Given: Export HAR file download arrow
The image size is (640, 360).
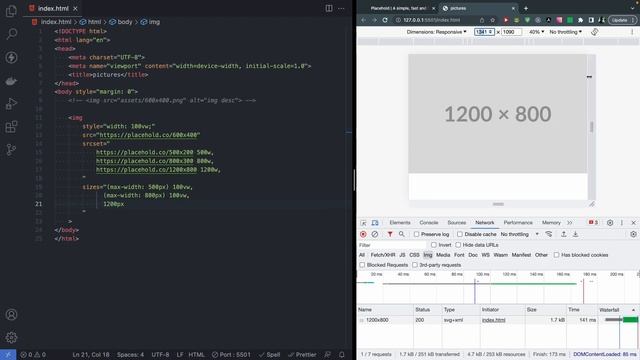Looking at the screenshot, I should (576, 234).
